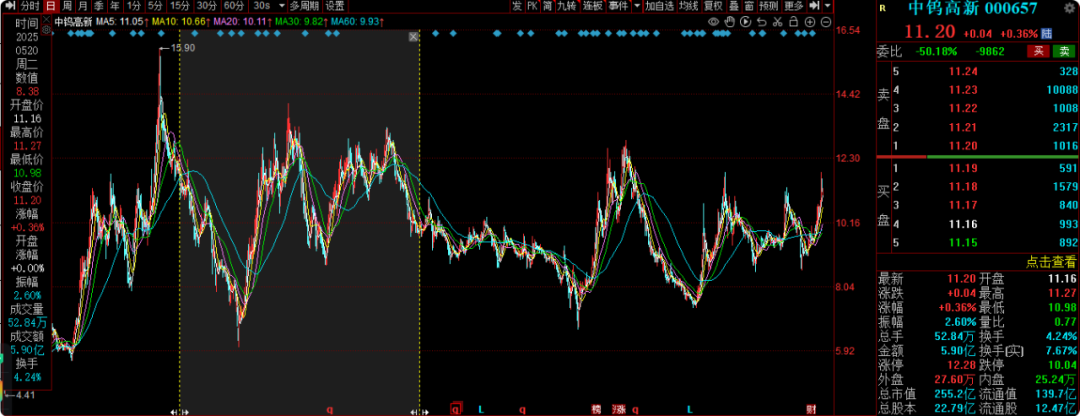
Task: Select the 季 quarterly period tab
Action: coord(99,6)
